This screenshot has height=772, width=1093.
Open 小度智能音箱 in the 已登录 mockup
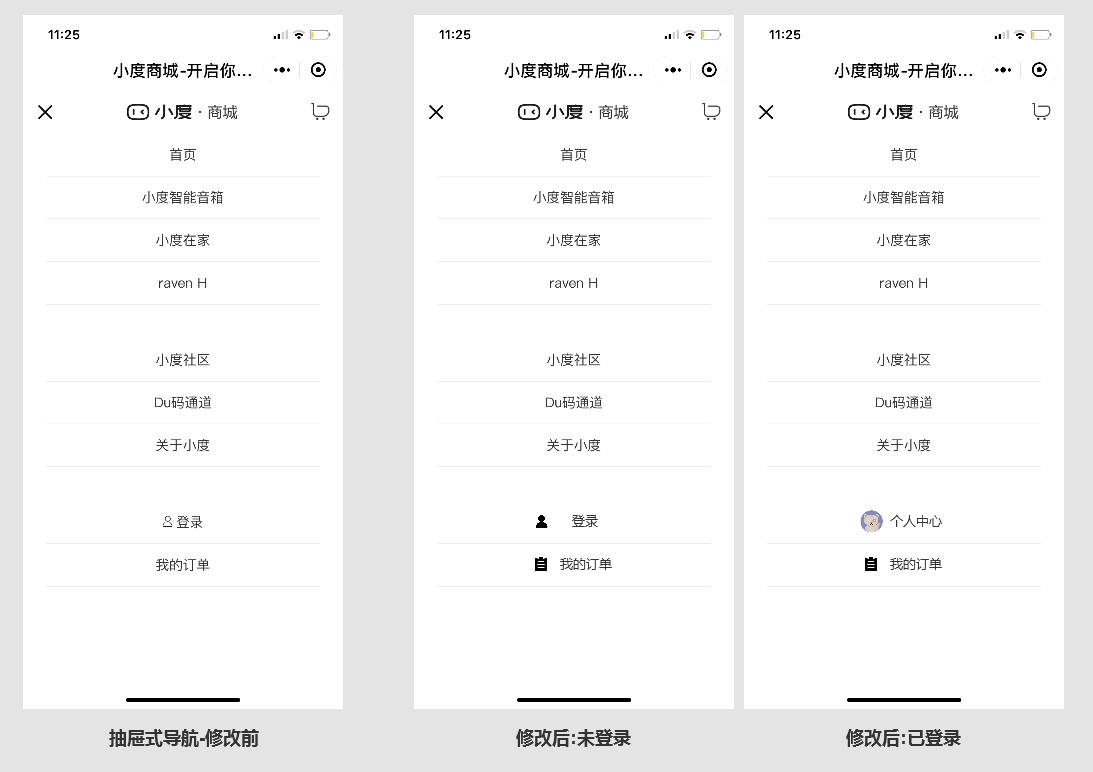coord(903,197)
